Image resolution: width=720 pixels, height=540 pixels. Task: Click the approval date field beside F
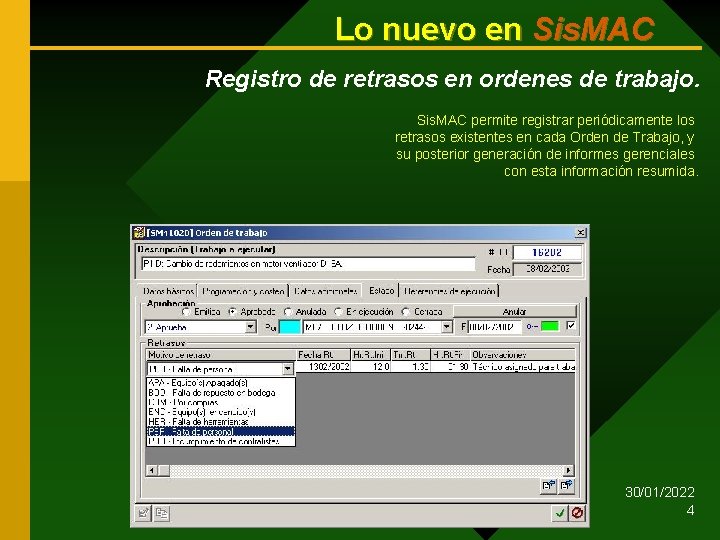point(495,327)
